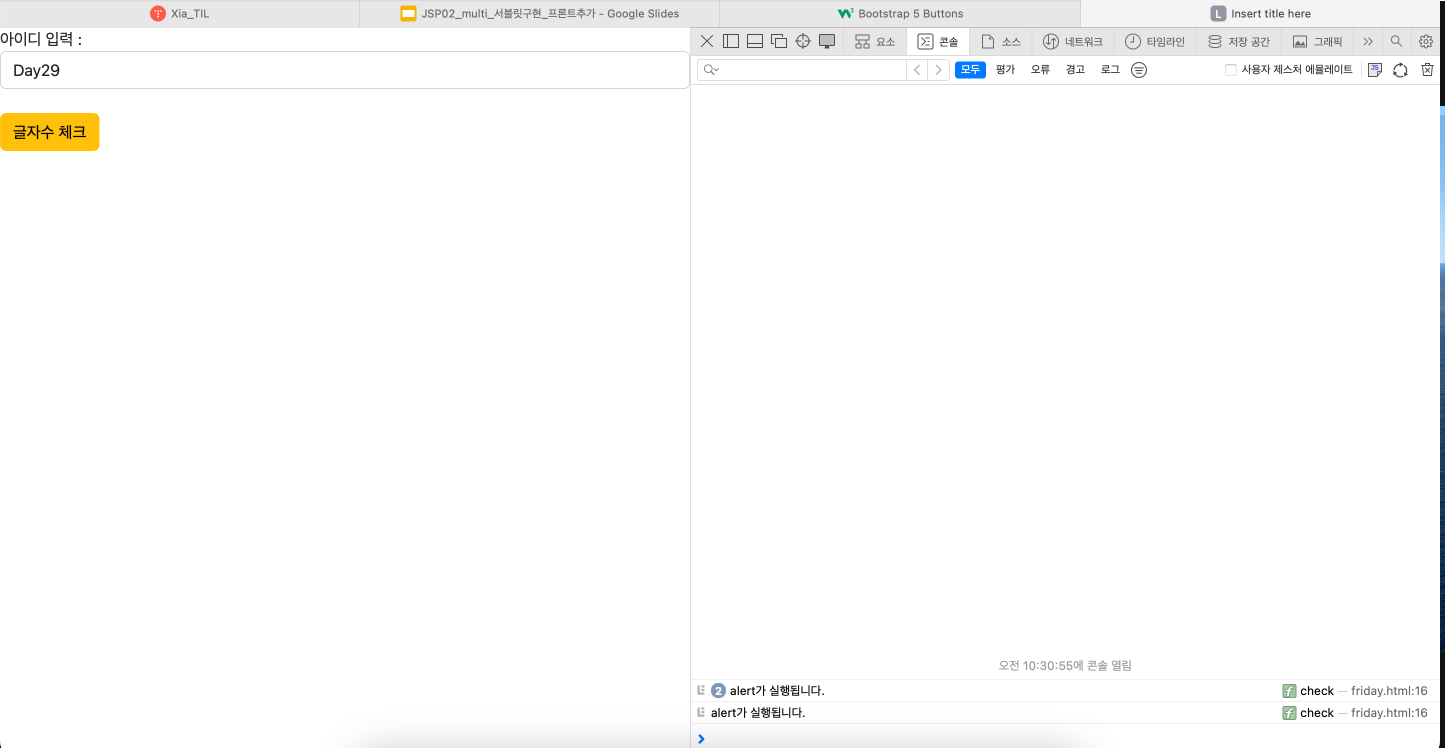Focus the 아이디 입력 text field
This screenshot has width=1445, height=748.
point(345,70)
